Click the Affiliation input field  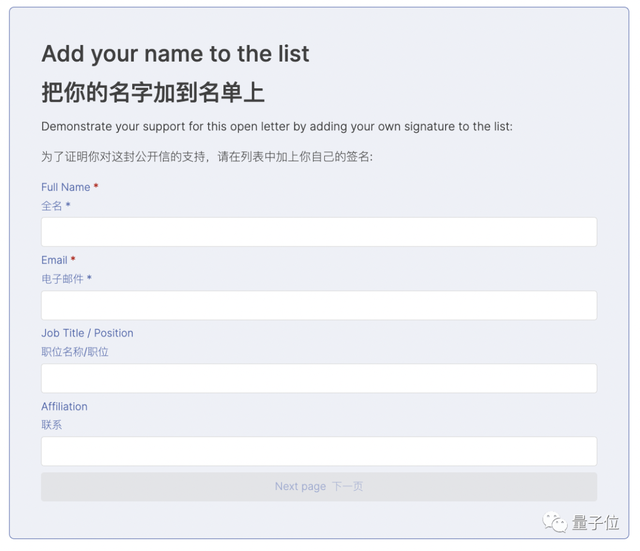pos(319,451)
